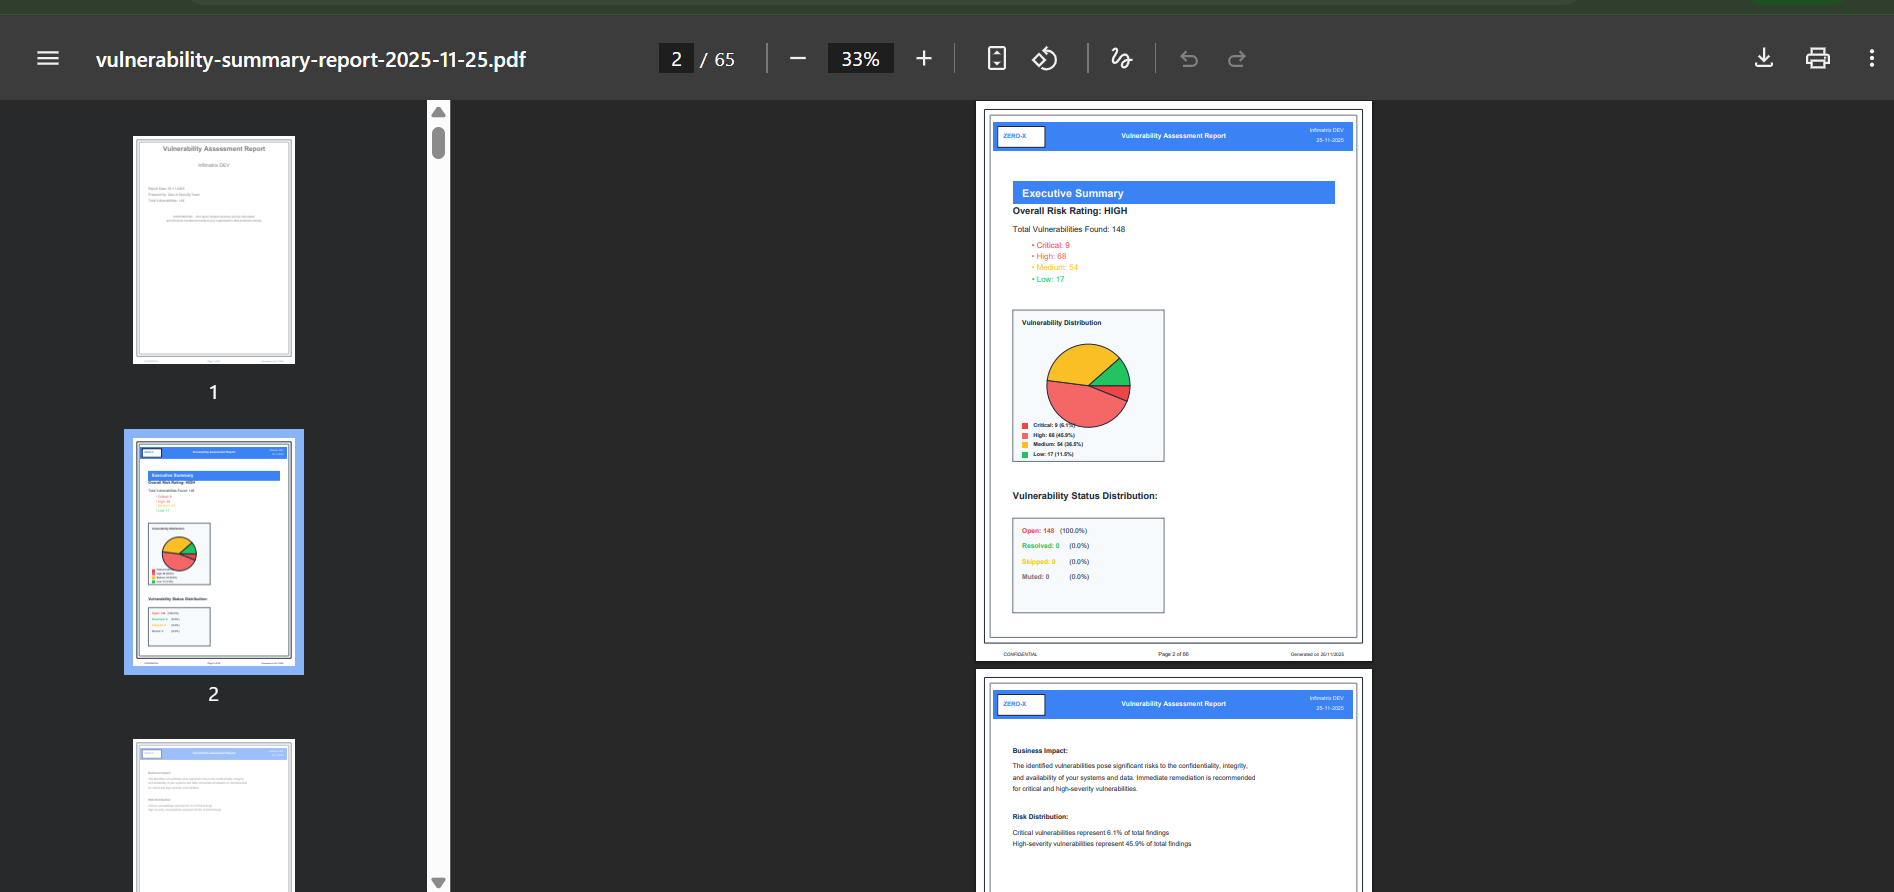This screenshot has width=1894, height=892.
Task: Click the thumbnail label number 1
Action: click(x=213, y=392)
